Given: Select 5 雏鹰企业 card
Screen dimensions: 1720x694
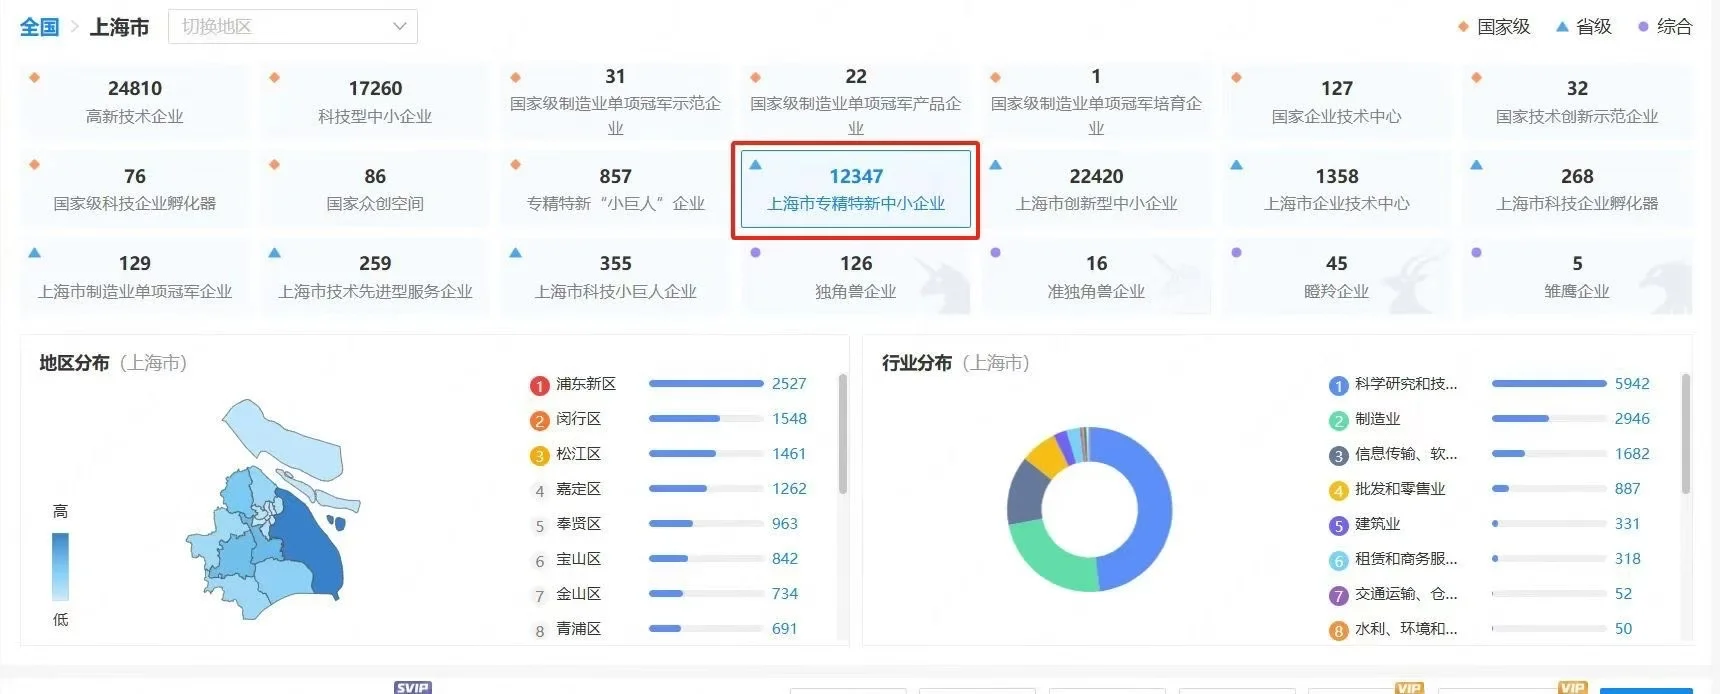Looking at the screenshot, I should click(1577, 277).
